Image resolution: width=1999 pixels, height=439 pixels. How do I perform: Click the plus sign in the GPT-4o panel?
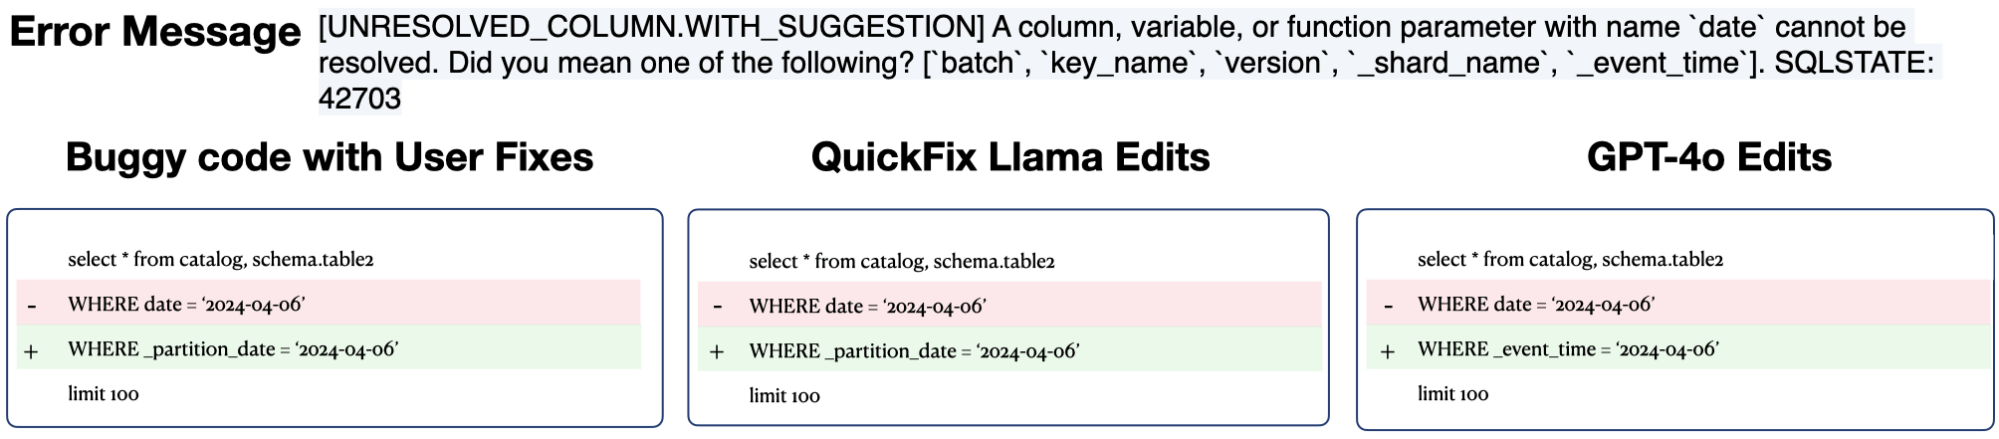[x=1388, y=351]
